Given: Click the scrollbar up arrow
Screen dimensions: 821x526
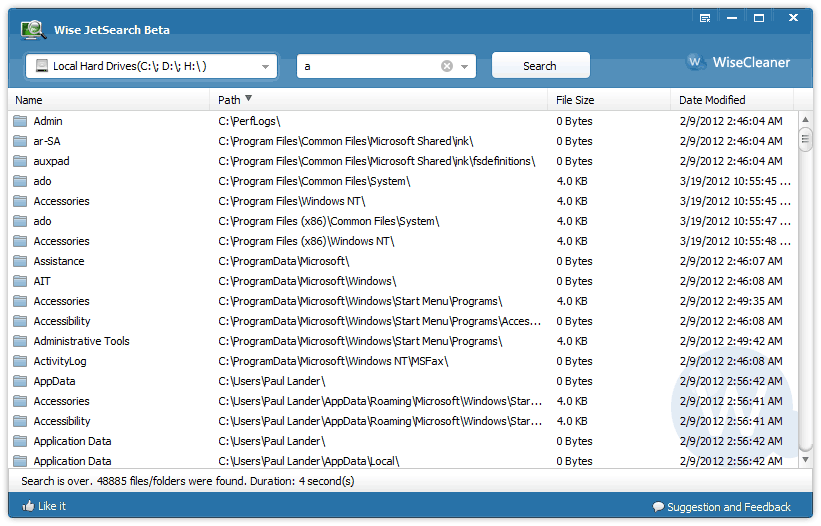Looking at the screenshot, I should point(805,120).
